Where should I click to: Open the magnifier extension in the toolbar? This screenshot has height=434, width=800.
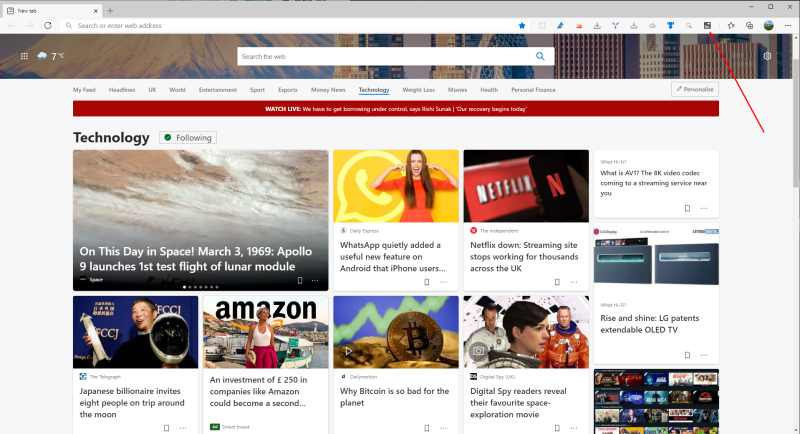pos(689,25)
